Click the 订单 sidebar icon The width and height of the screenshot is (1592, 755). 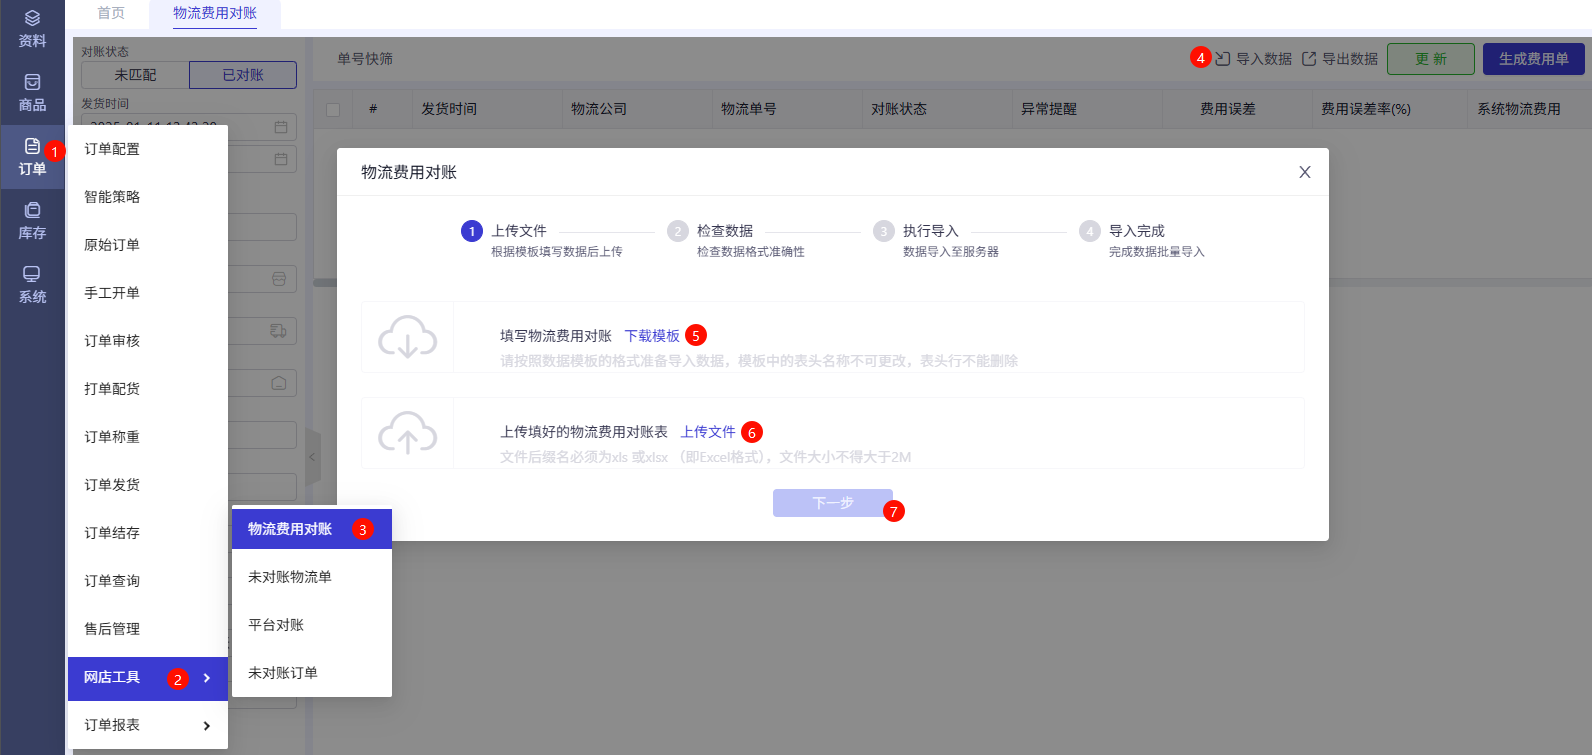coord(32,148)
